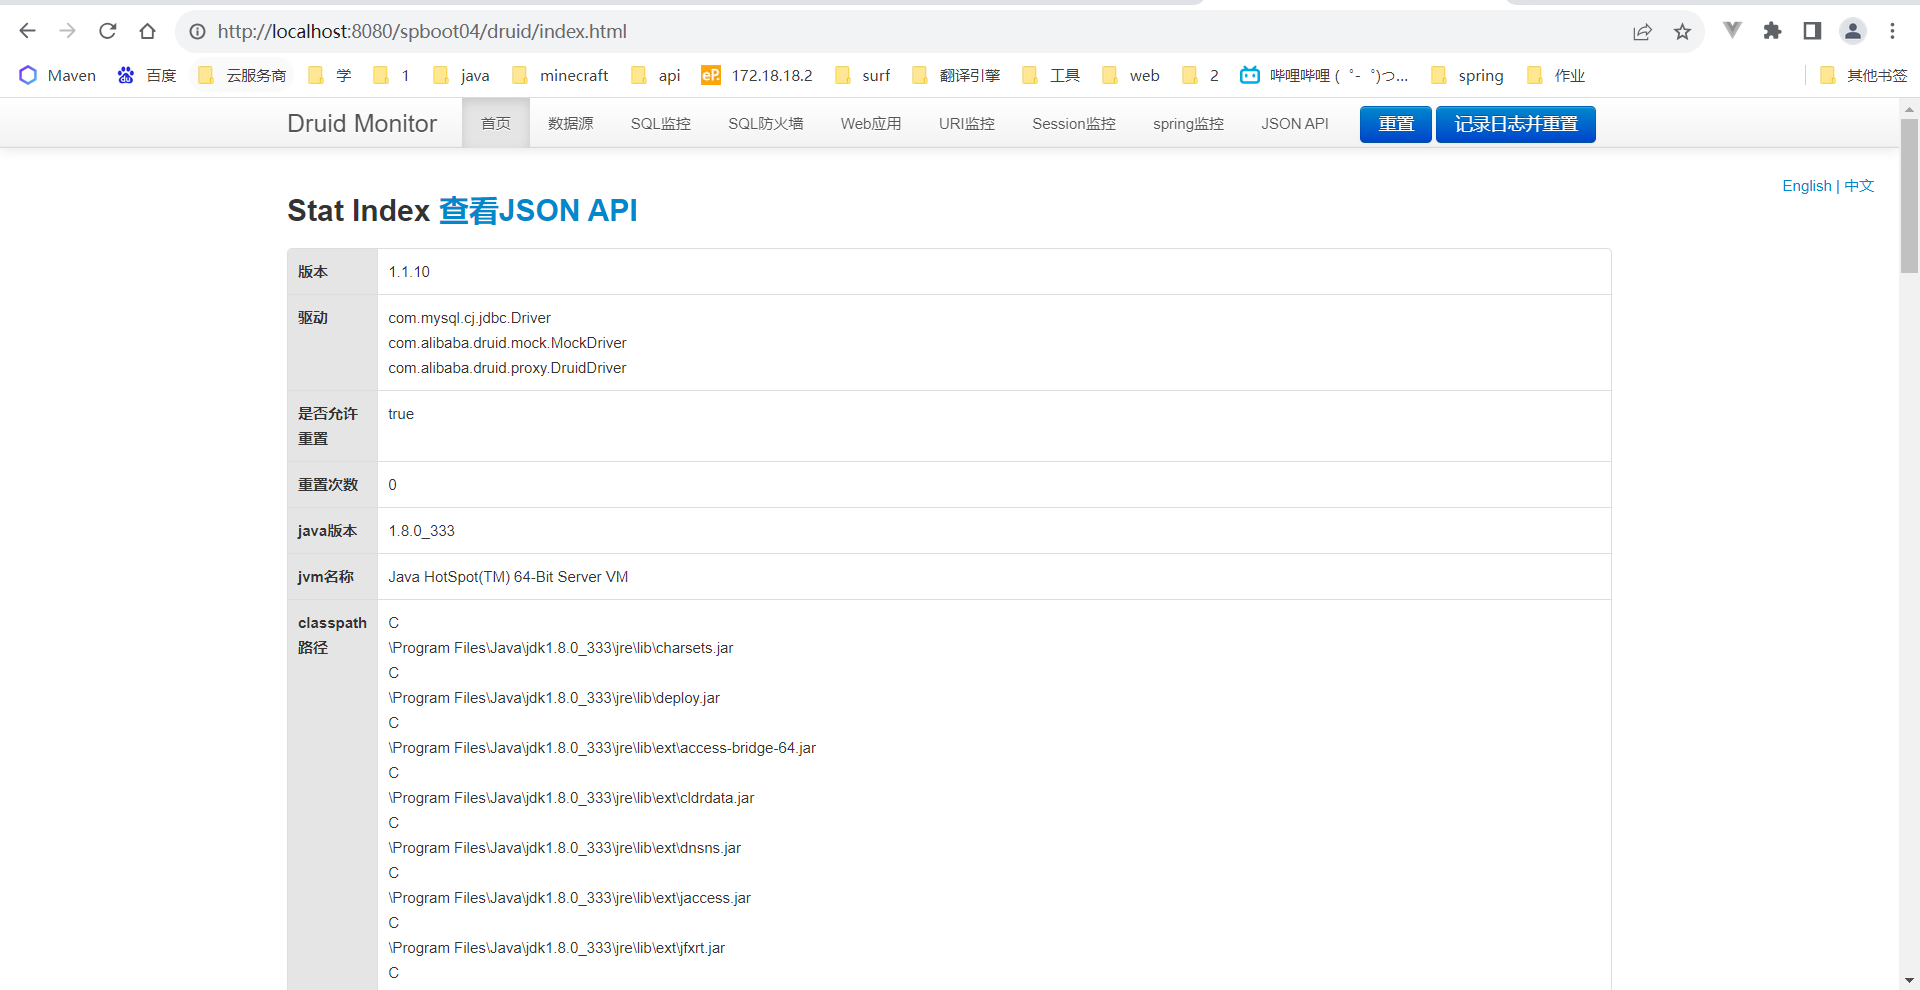
Task: Switch to the Web应用 tab
Action: pos(871,123)
